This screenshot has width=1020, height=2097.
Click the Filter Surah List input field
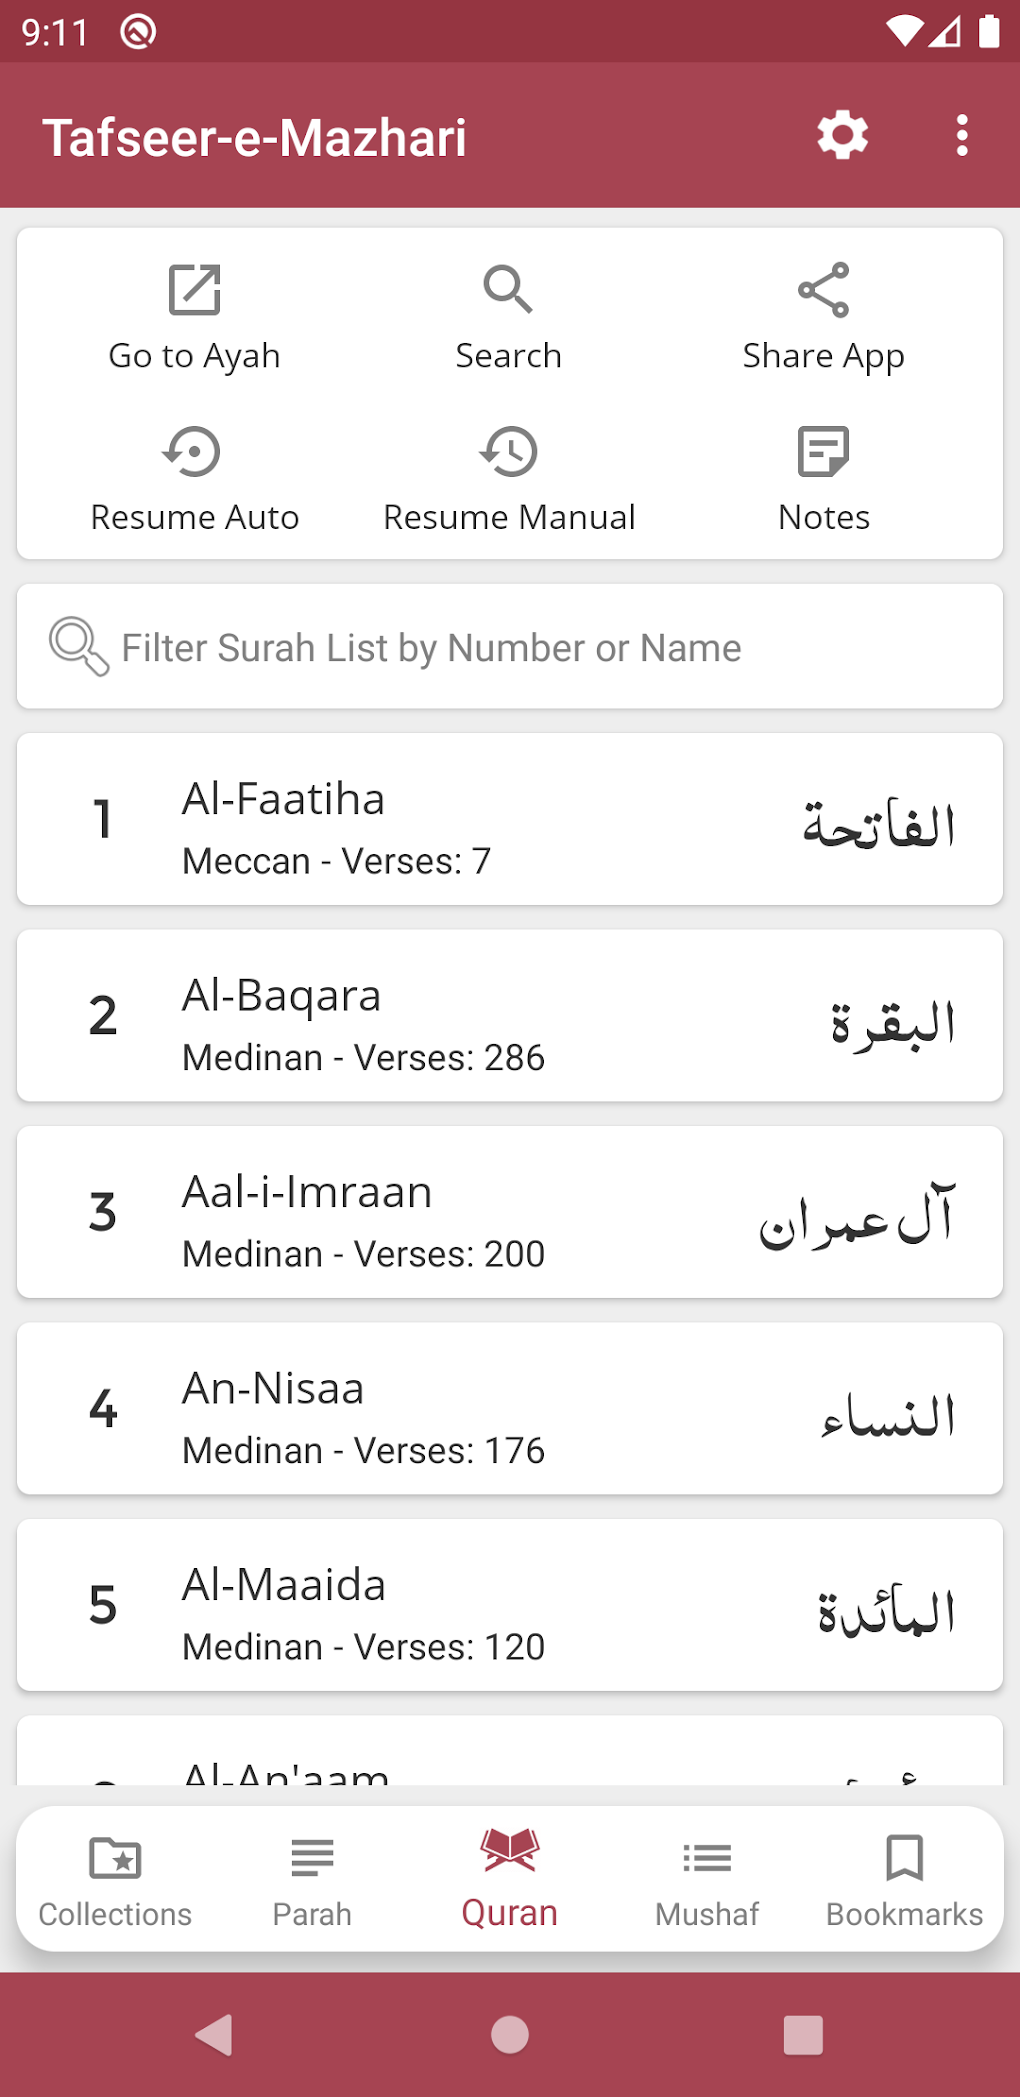click(510, 647)
